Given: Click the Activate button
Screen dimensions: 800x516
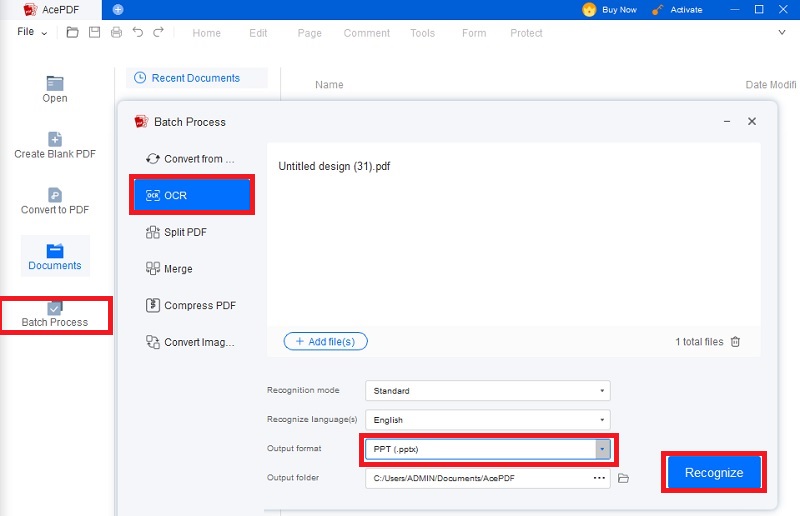Looking at the screenshot, I should pyautogui.click(x=677, y=10).
